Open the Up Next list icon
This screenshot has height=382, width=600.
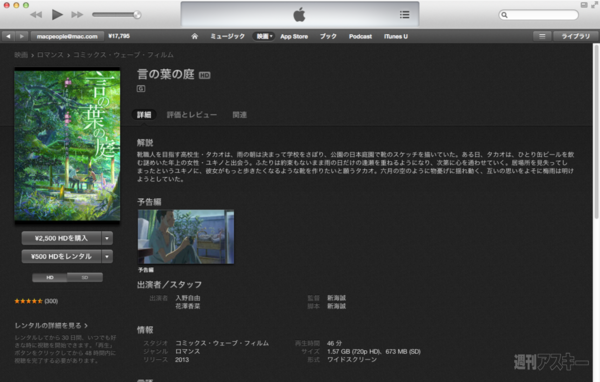(404, 15)
